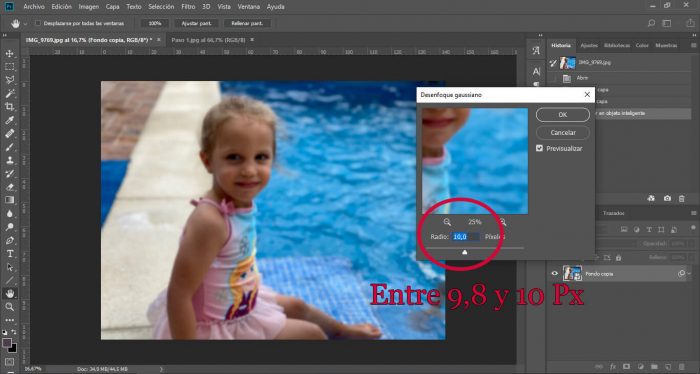Toggle history brush source box beside Abrir
Image resolution: width=700 pixels, height=374 pixels.
coord(554,78)
